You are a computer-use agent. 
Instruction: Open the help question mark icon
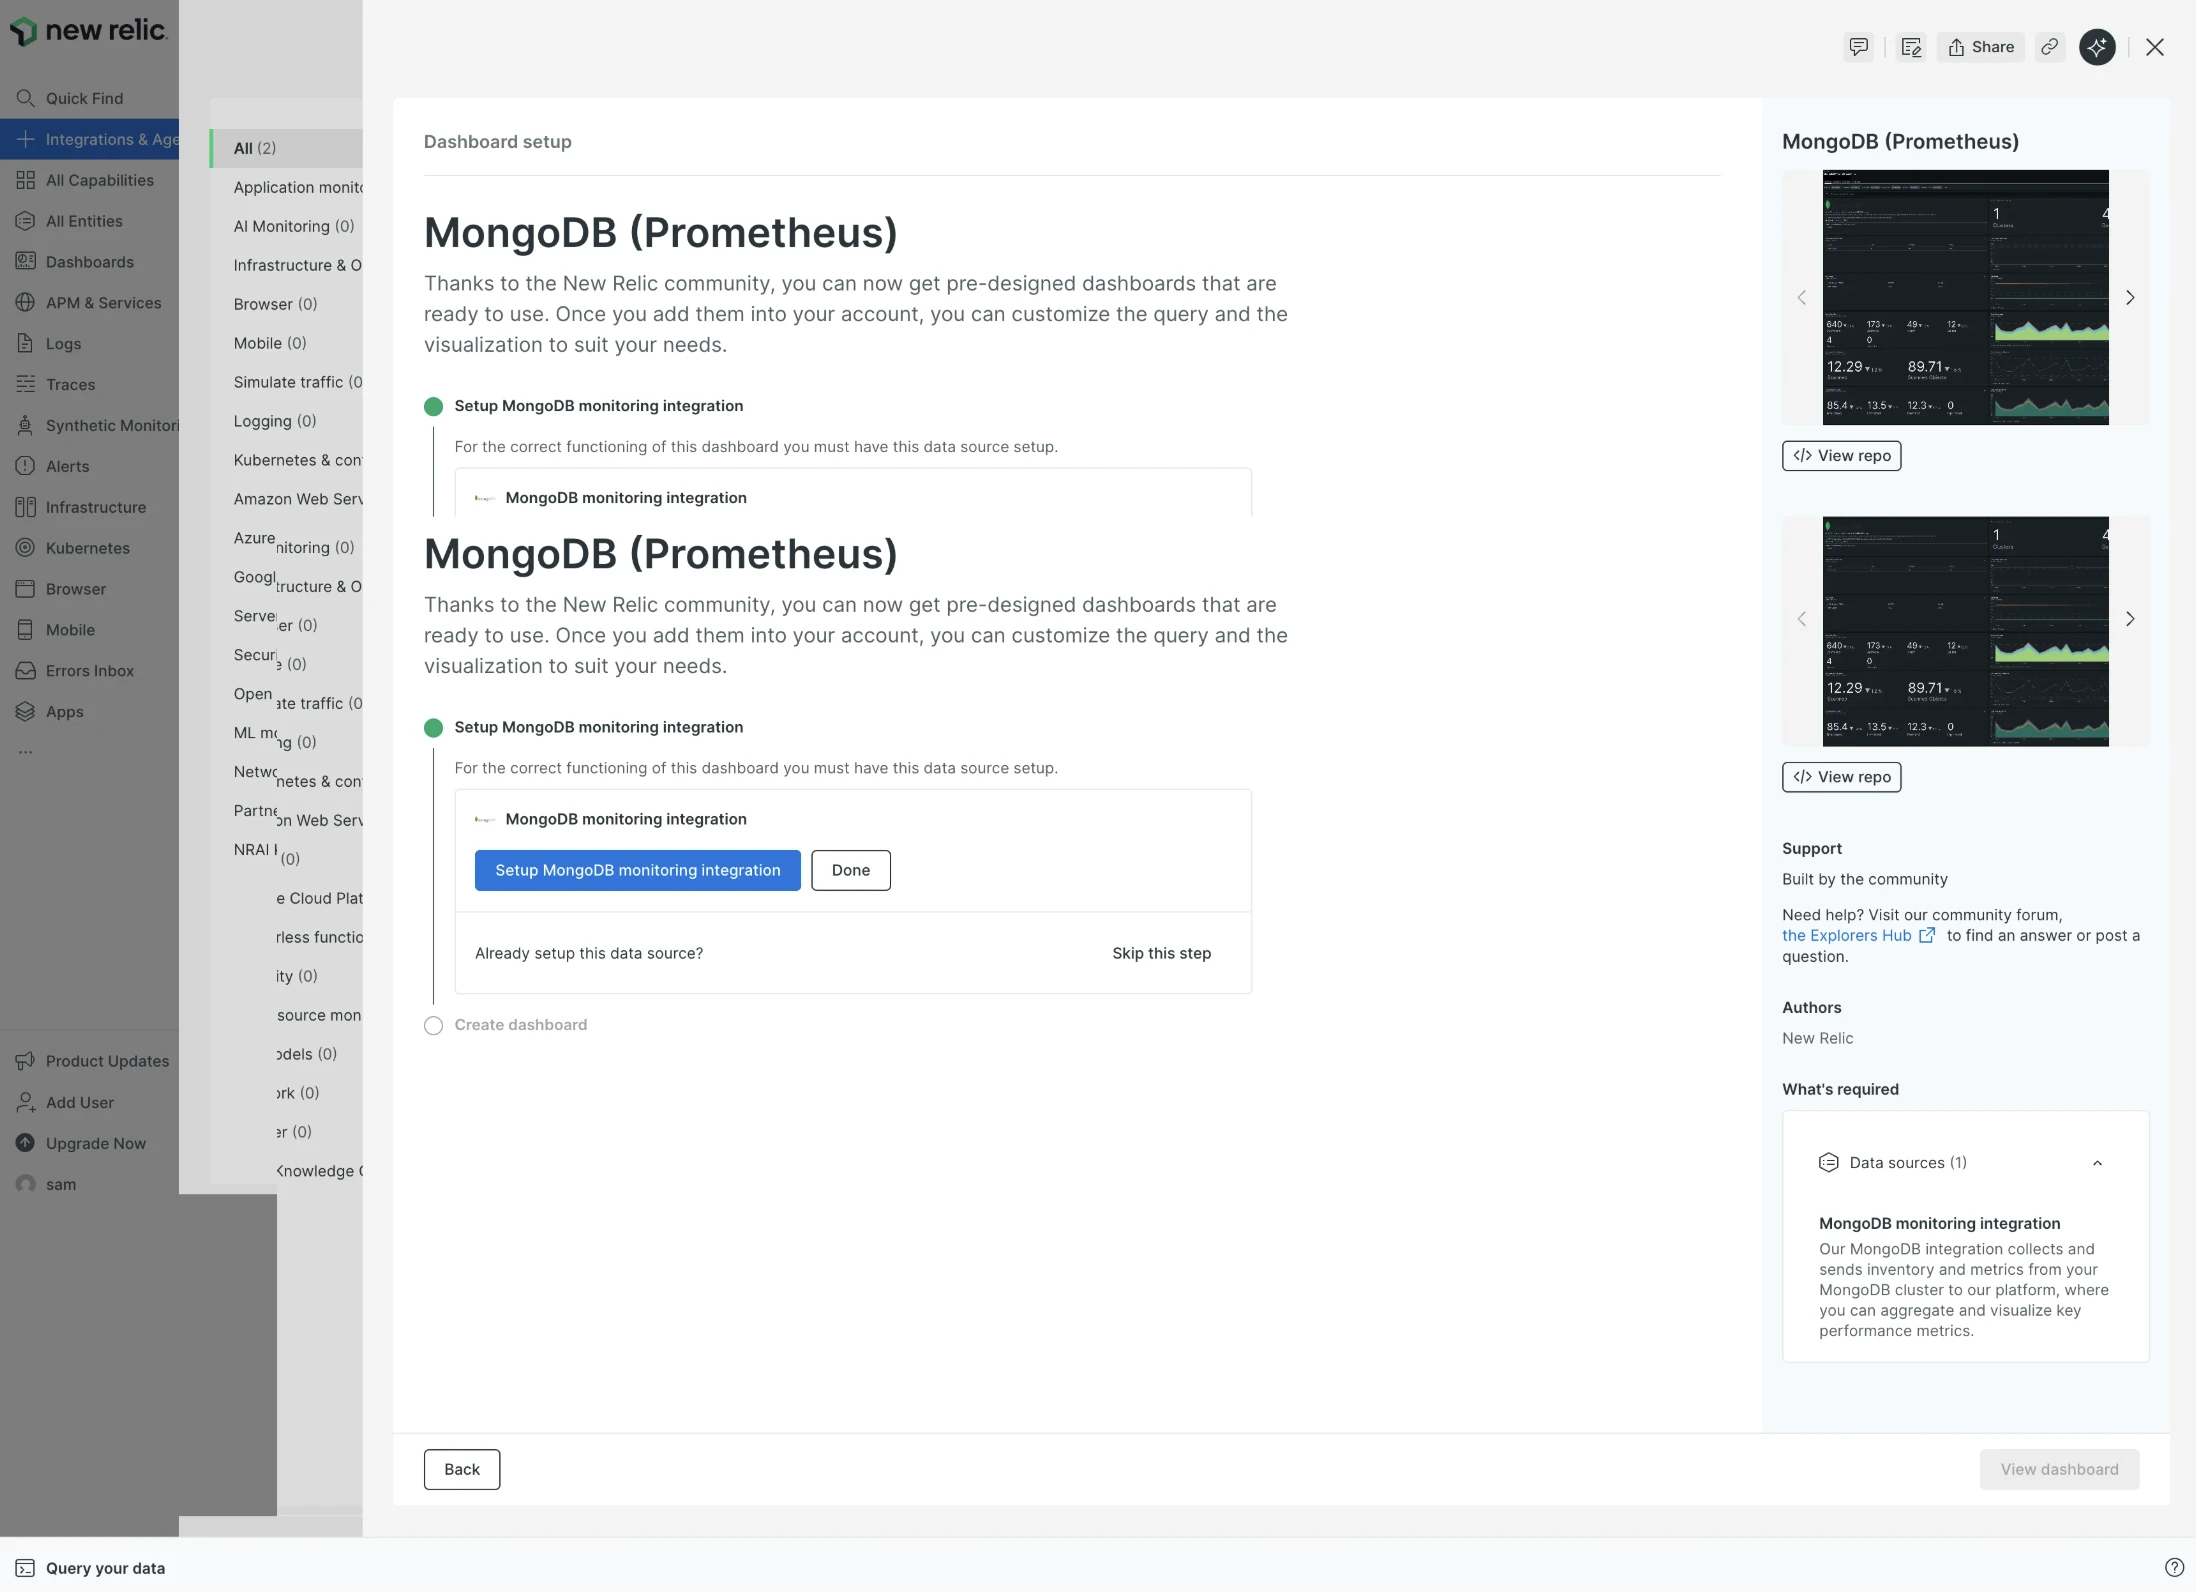click(x=2174, y=1568)
